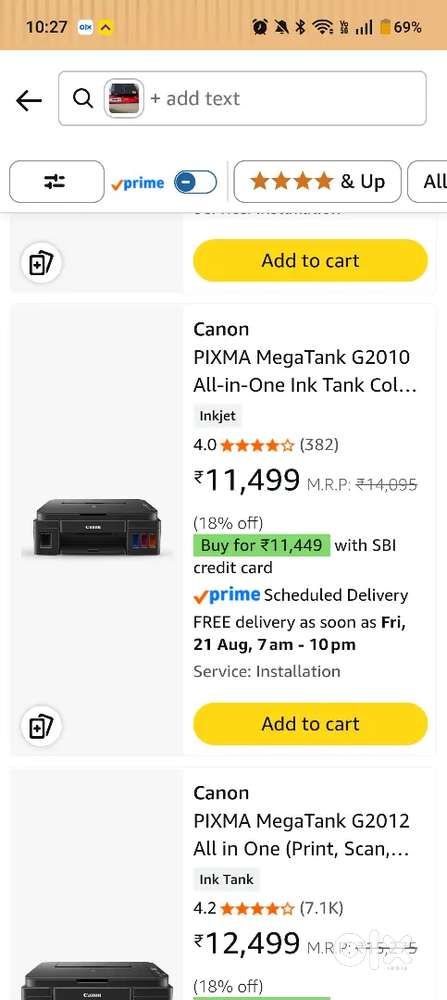
Task: Open the 382 ratings for G2010
Action: pyautogui.click(x=319, y=445)
